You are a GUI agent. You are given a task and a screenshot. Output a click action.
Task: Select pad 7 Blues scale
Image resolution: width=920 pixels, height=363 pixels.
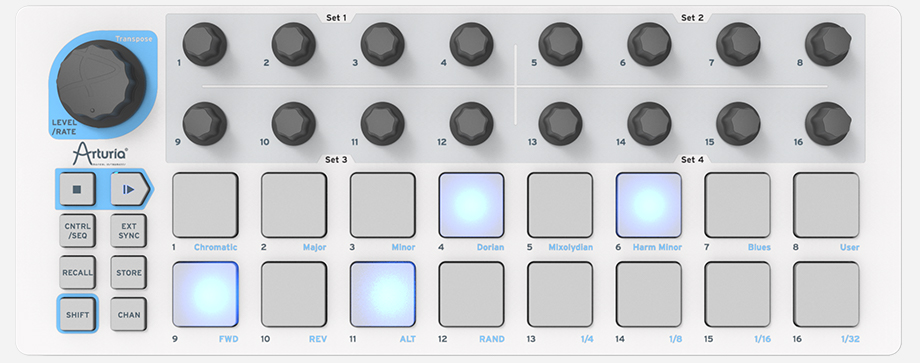pos(738,205)
